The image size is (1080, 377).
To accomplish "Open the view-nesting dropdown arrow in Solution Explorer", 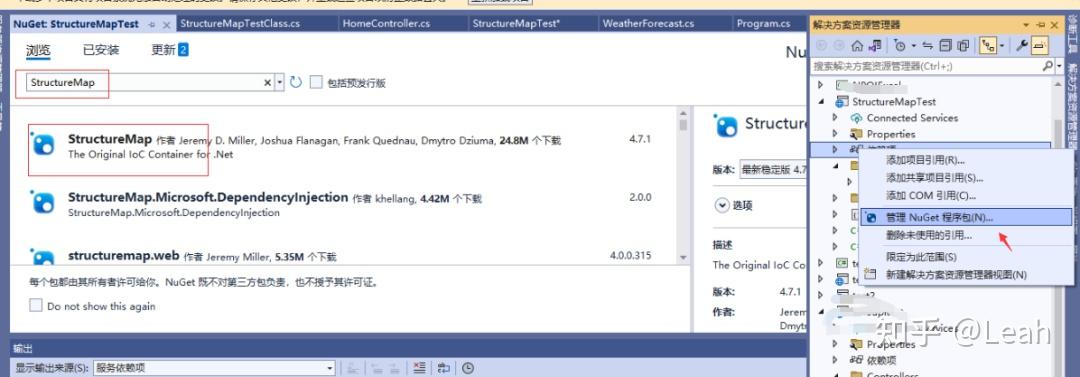I will point(1001,46).
